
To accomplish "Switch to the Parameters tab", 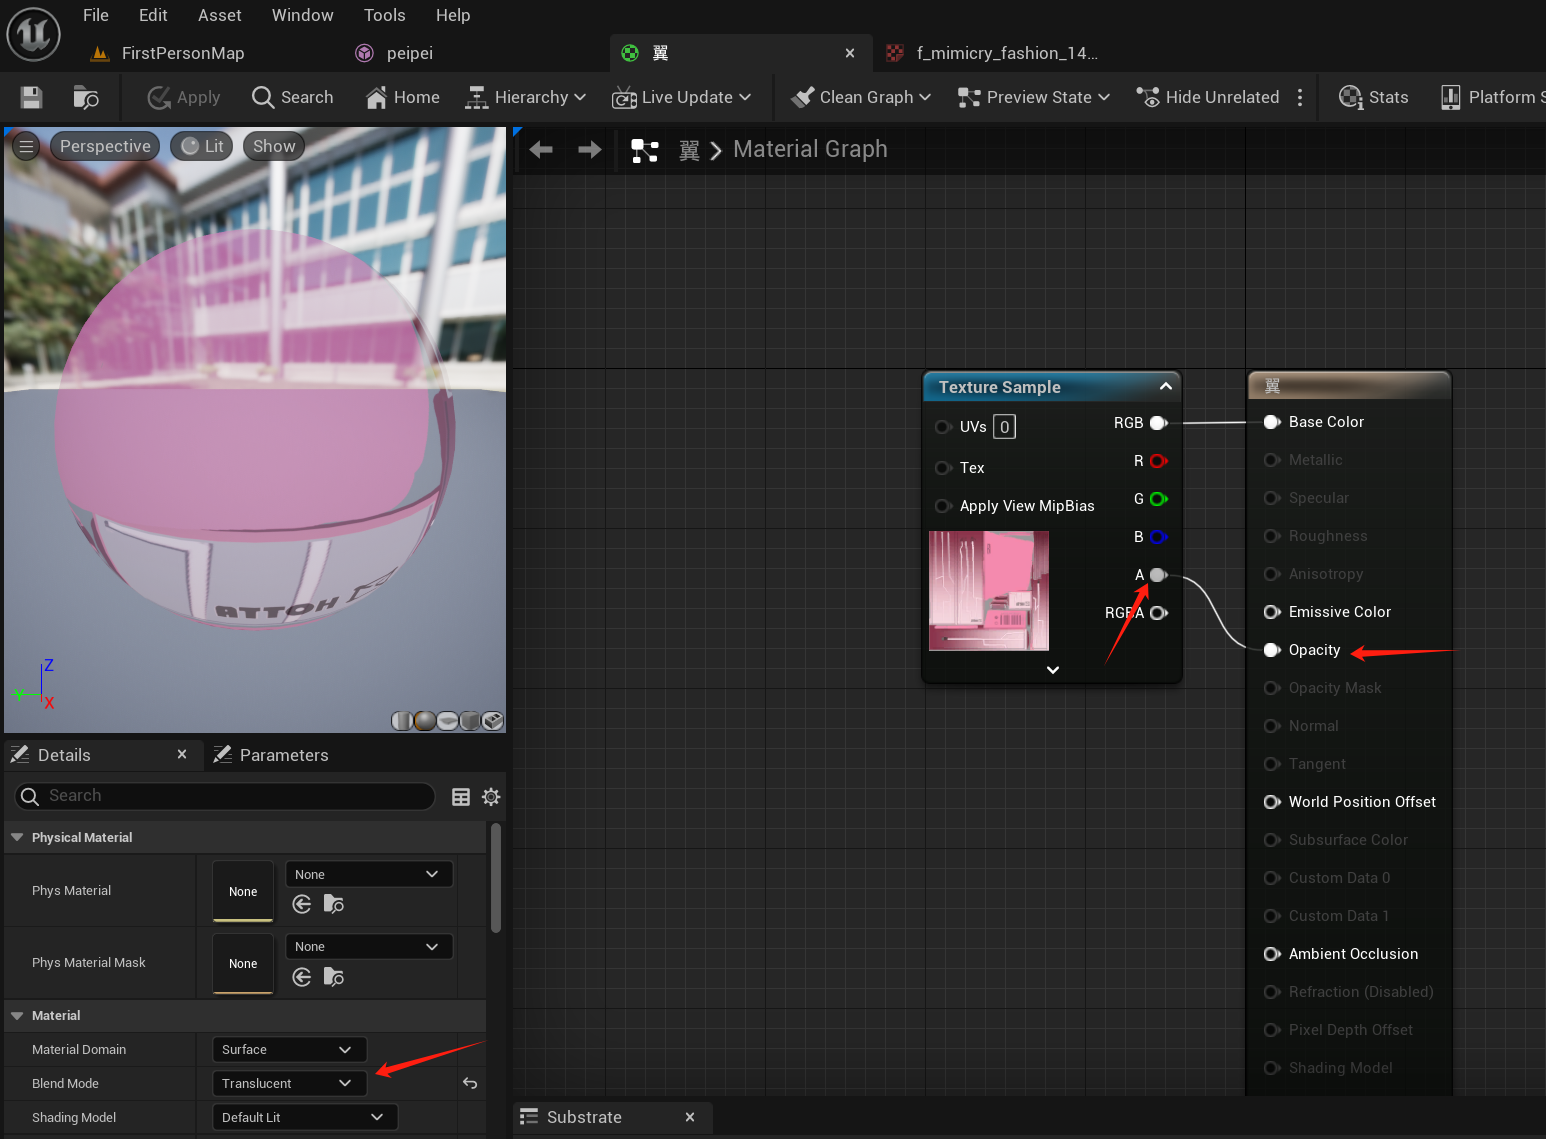I will tap(271, 755).
